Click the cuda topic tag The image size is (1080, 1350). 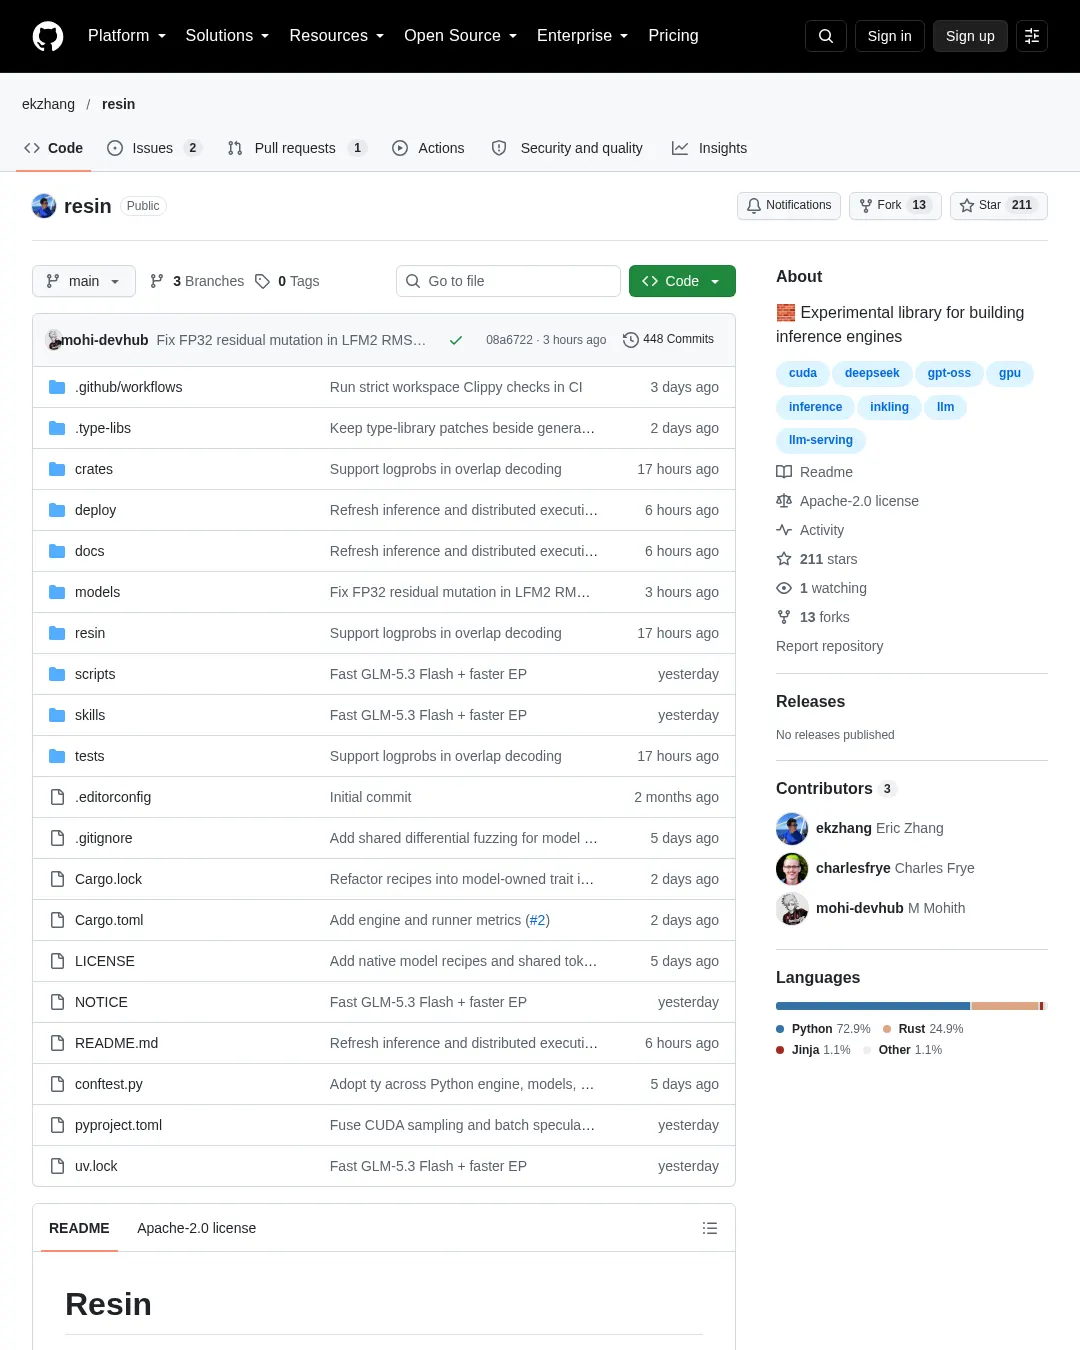(x=803, y=373)
